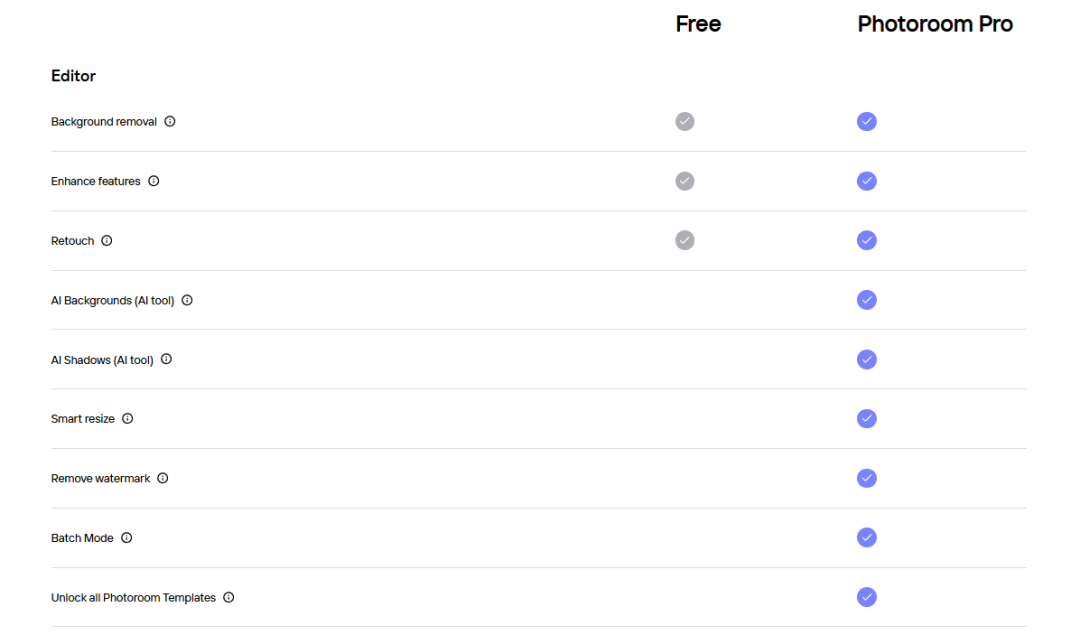Click the info icon beside Retouch
1080x635 pixels.
[x=107, y=241]
